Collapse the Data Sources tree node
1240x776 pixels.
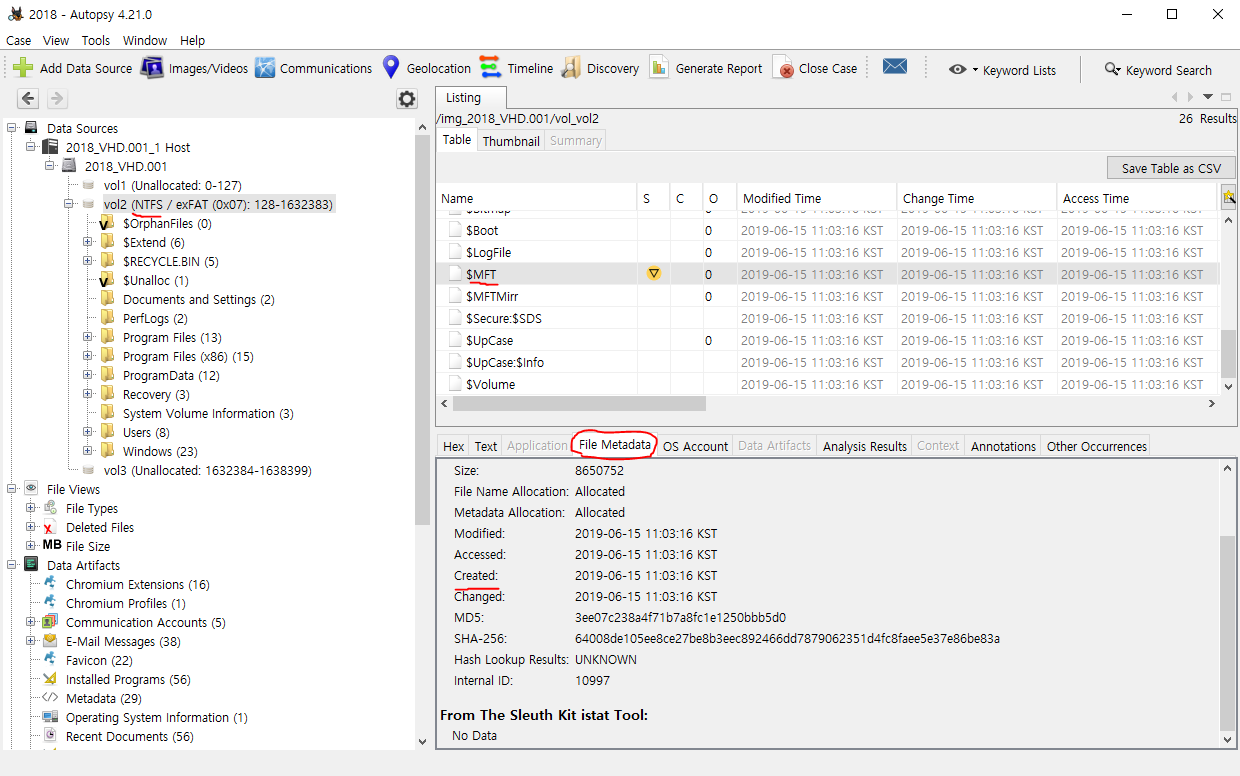(11, 128)
